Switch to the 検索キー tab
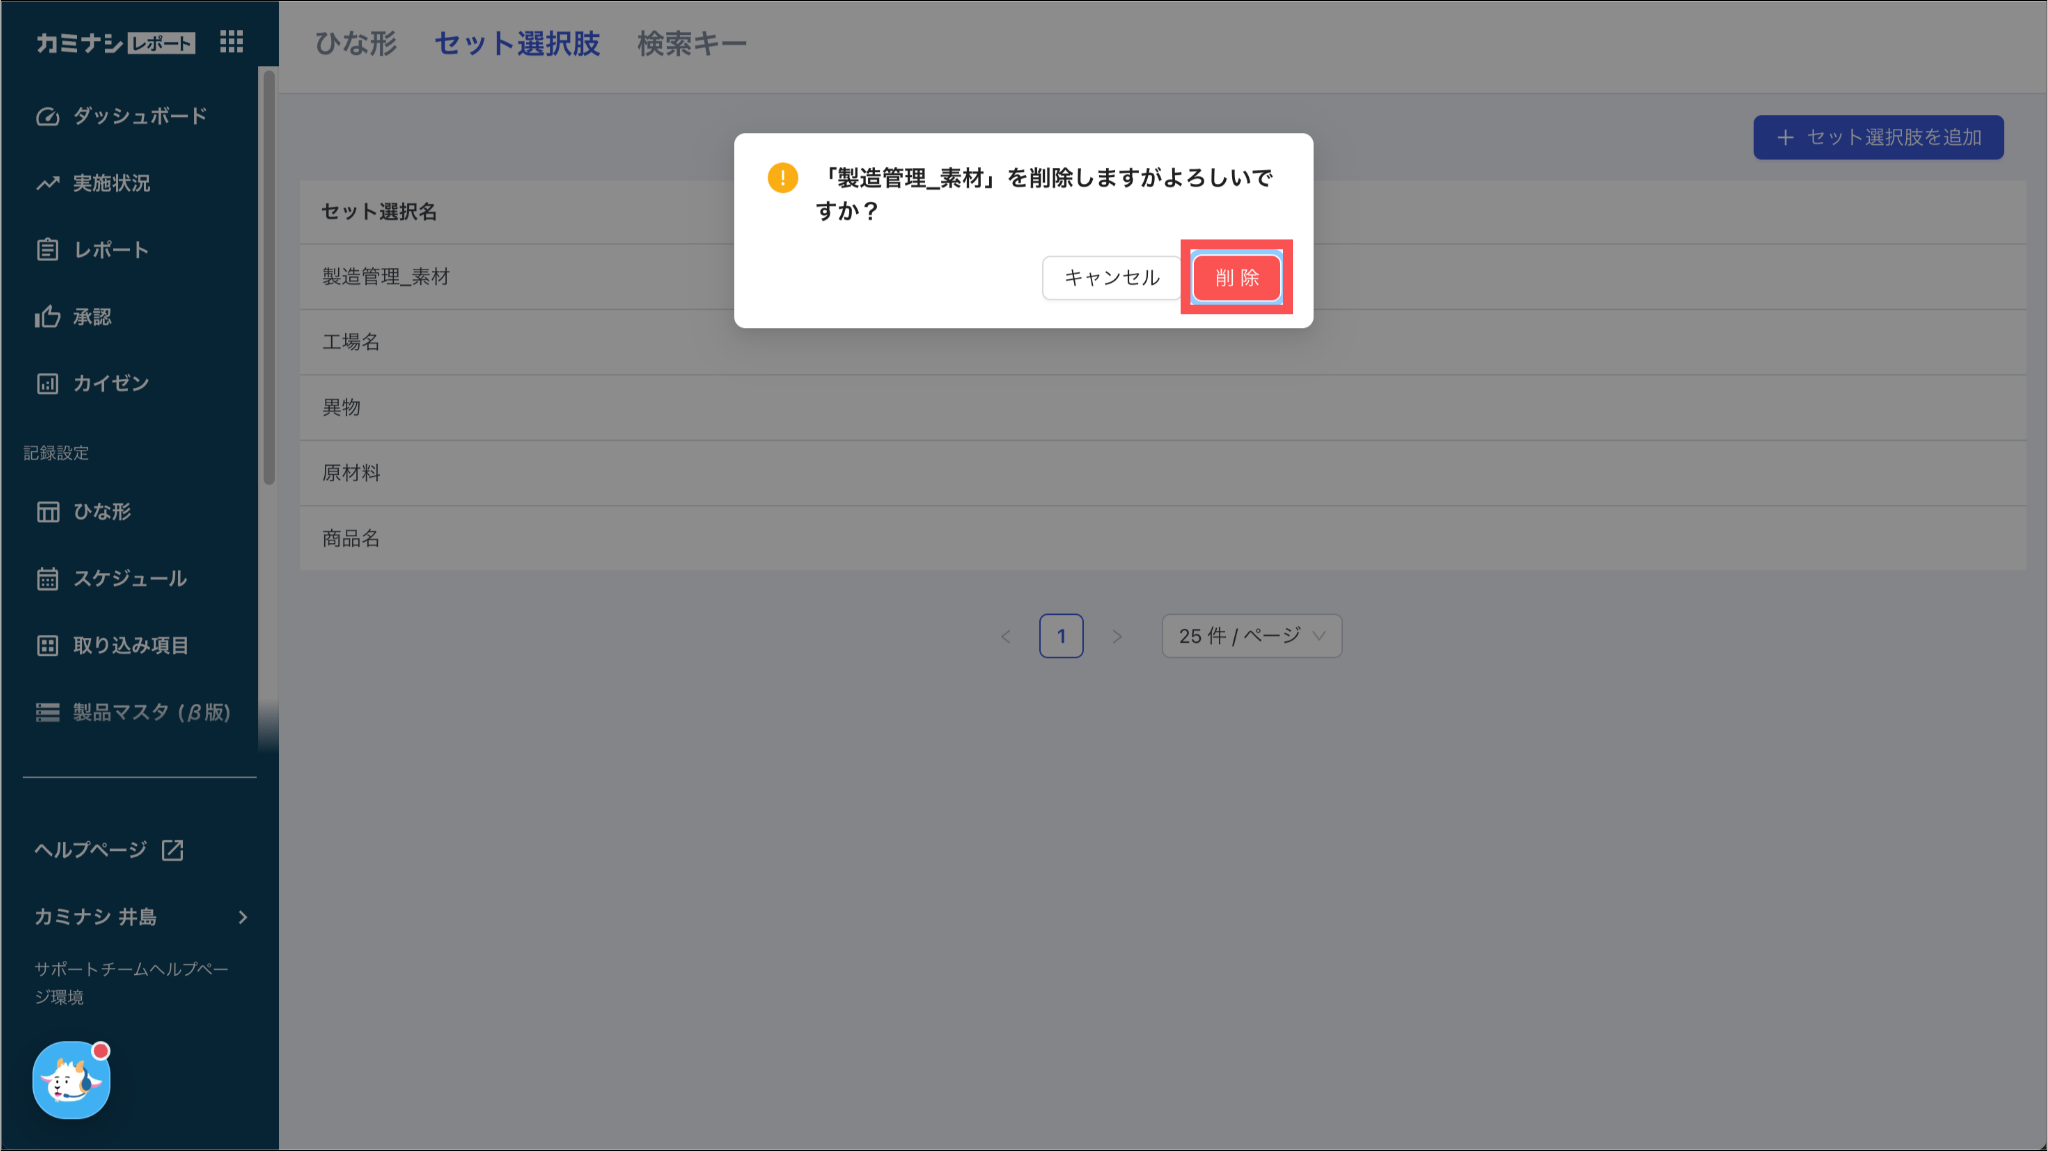2048x1151 pixels. (692, 44)
